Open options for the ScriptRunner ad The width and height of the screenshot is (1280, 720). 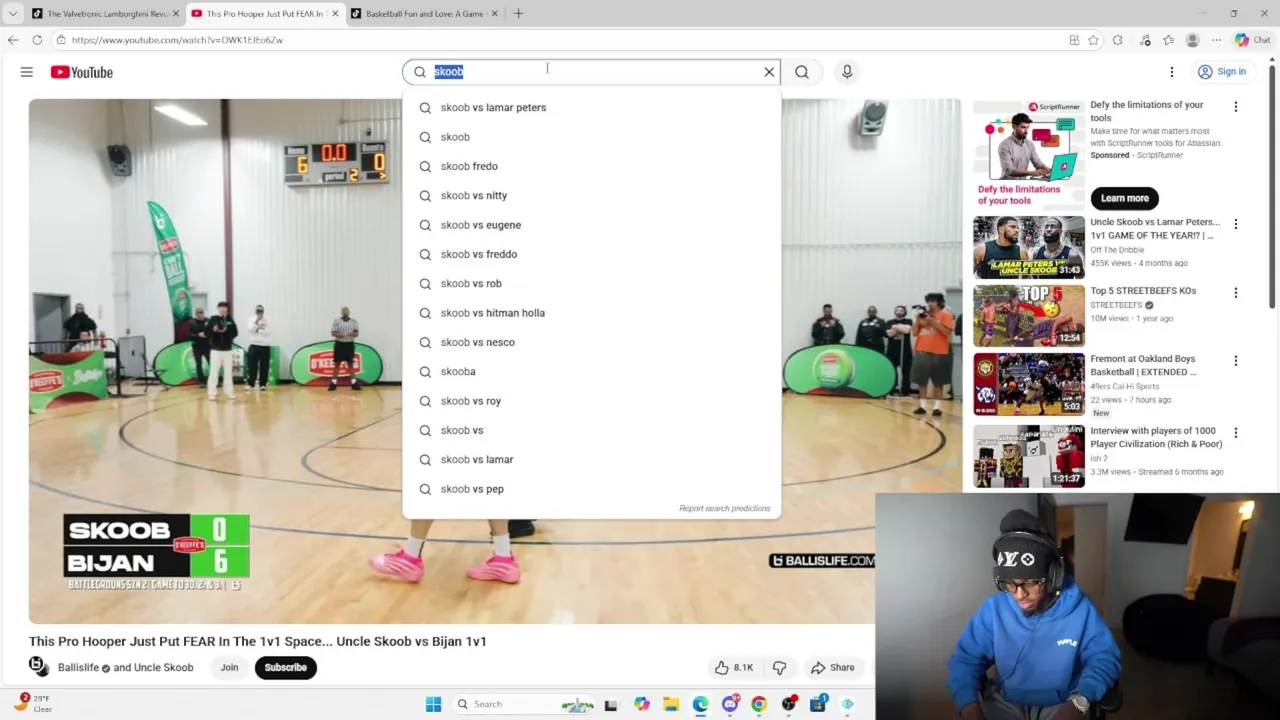(x=1235, y=107)
